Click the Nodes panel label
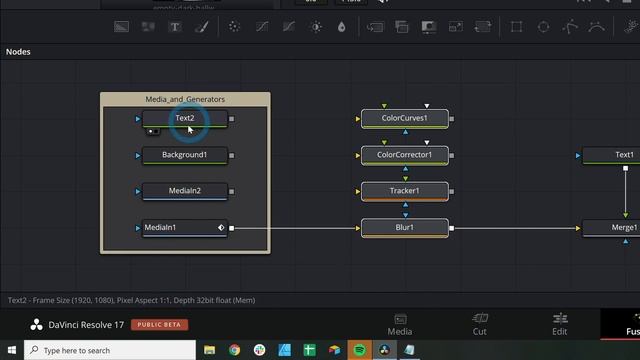The width and height of the screenshot is (640, 360). tap(18, 52)
